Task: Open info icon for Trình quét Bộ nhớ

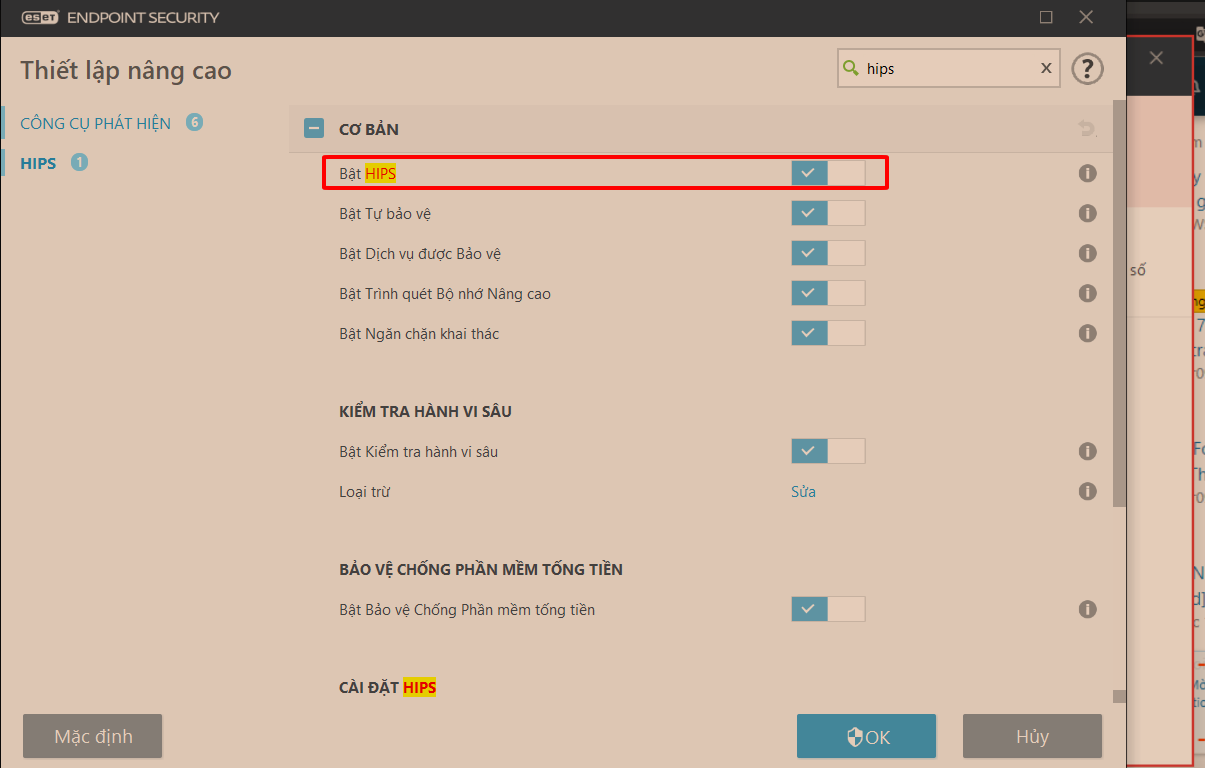Action: 1088,293
